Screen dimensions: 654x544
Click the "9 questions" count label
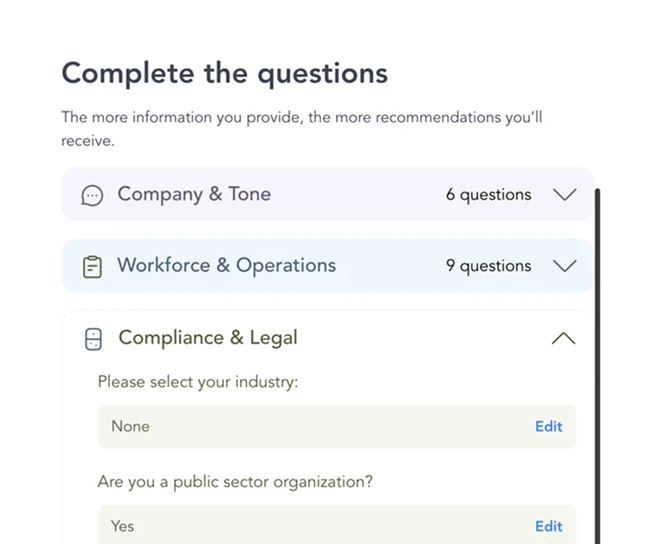tap(488, 266)
